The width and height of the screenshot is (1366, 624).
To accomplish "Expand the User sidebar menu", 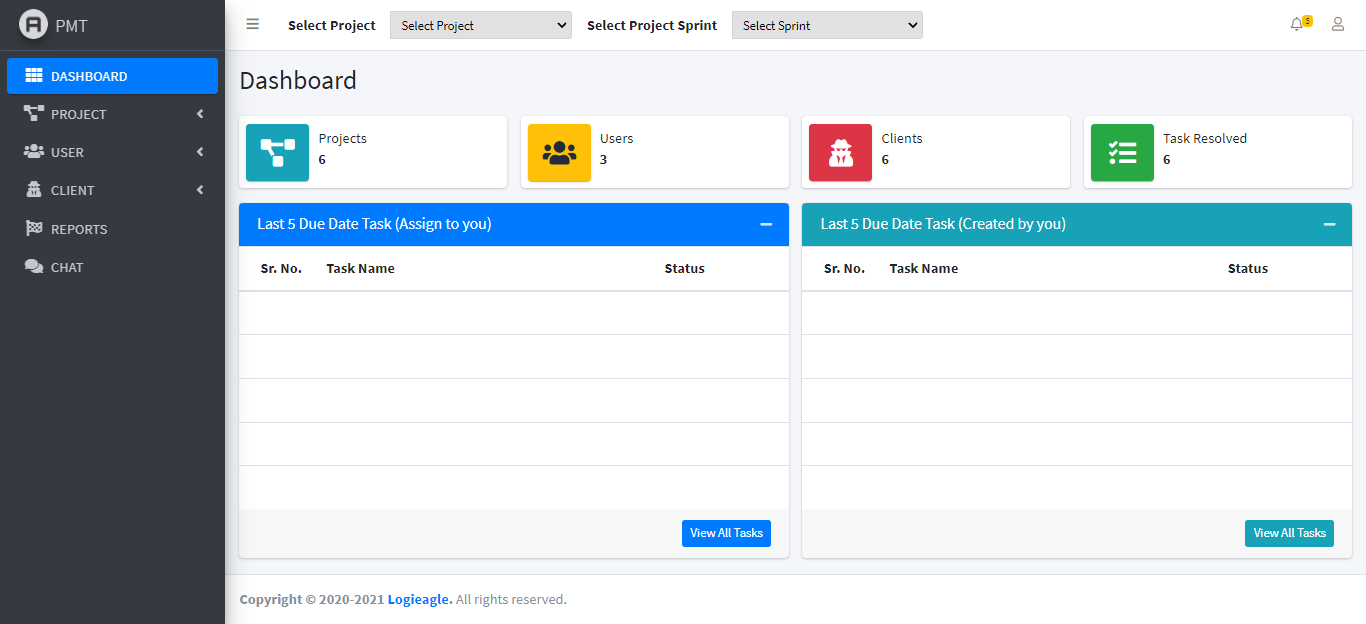I will [x=112, y=152].
